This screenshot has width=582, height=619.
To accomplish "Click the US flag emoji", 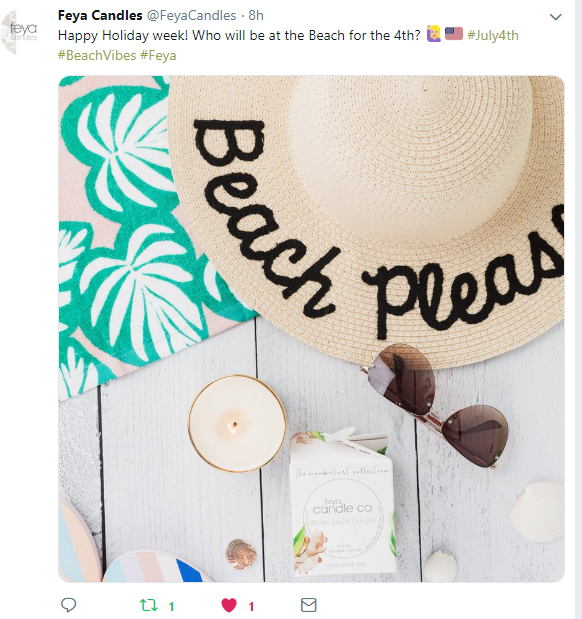I will coord(454,34).
